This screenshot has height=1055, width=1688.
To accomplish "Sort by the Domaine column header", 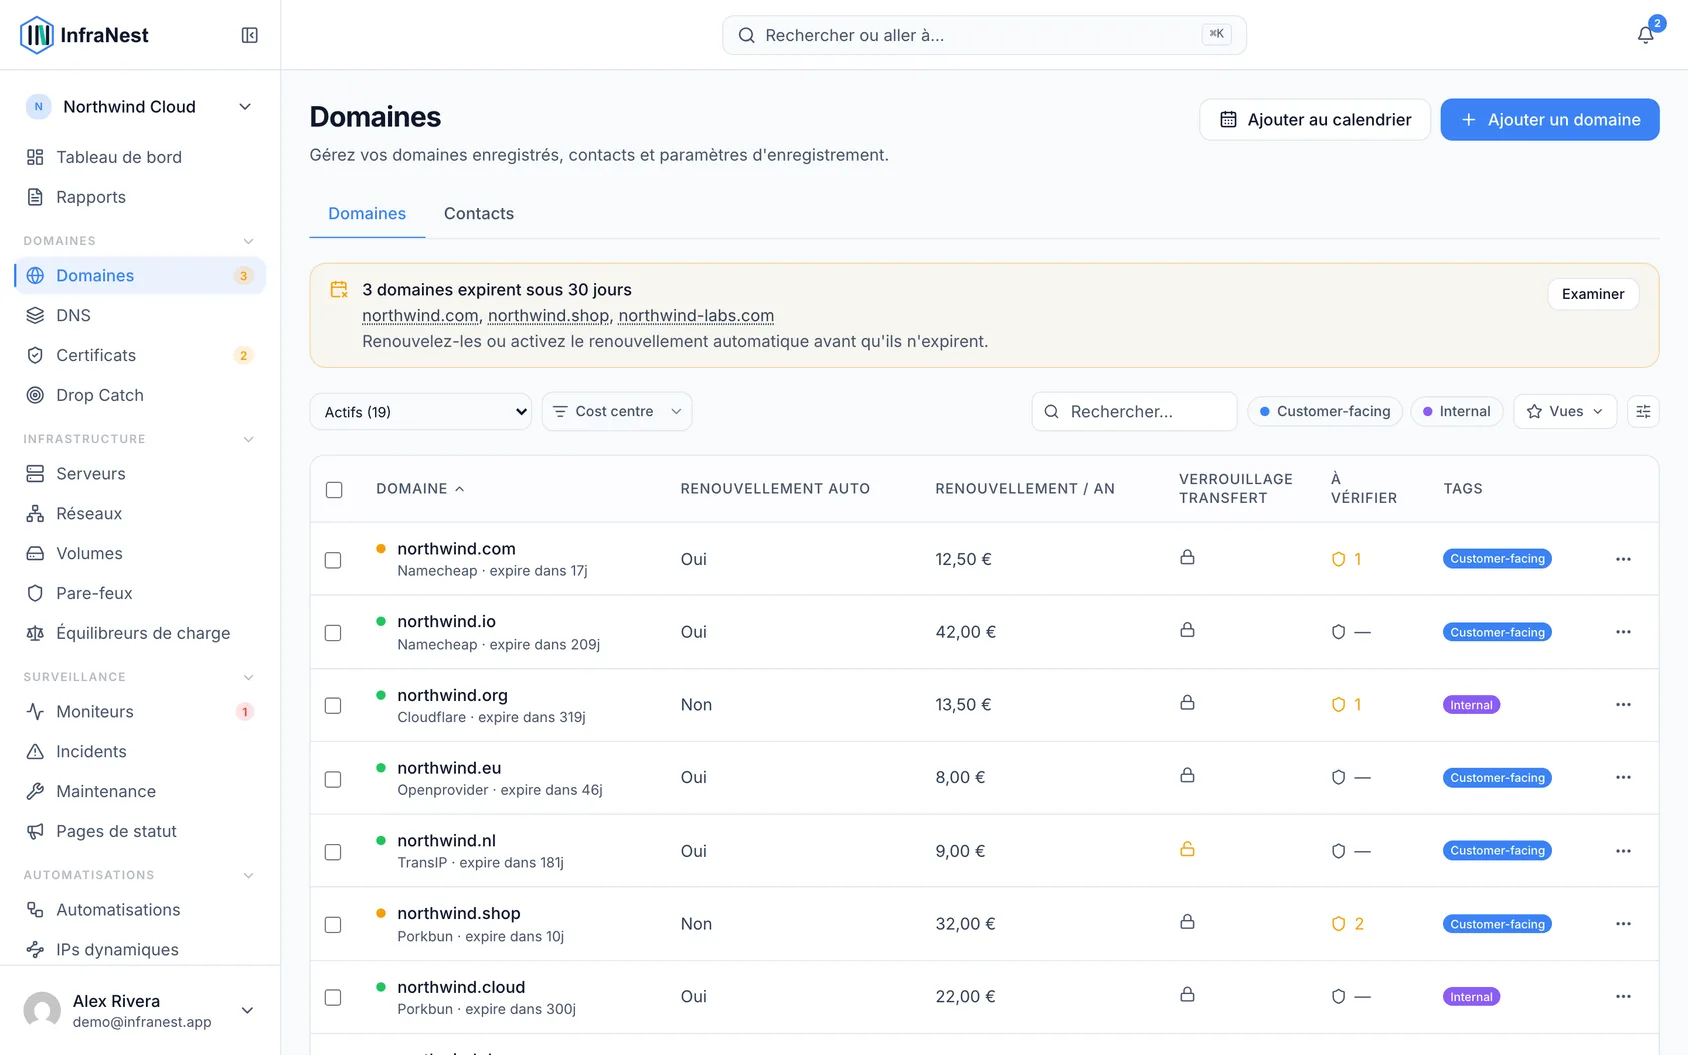I will (x=420, y=489).
